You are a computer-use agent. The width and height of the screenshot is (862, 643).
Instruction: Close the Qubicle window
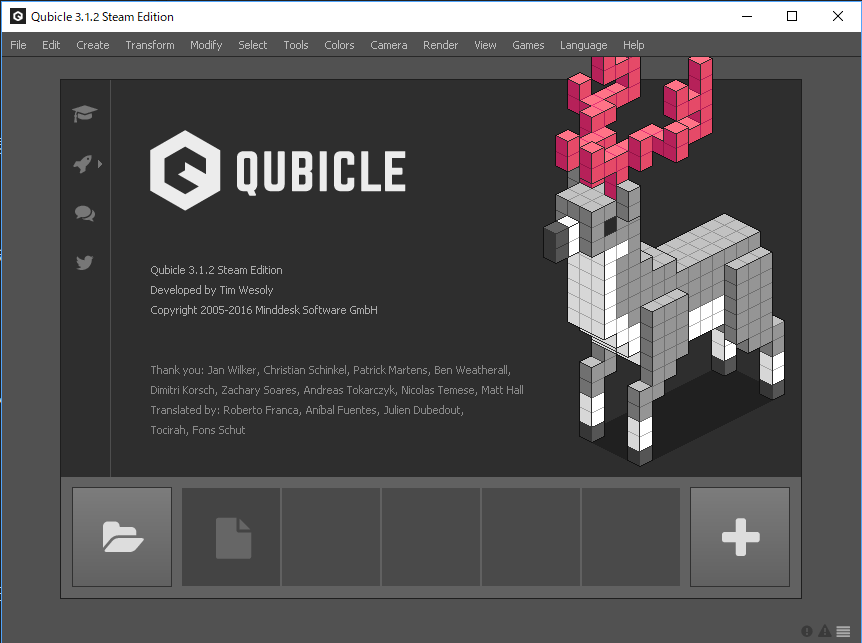click(x=838, y=16)
